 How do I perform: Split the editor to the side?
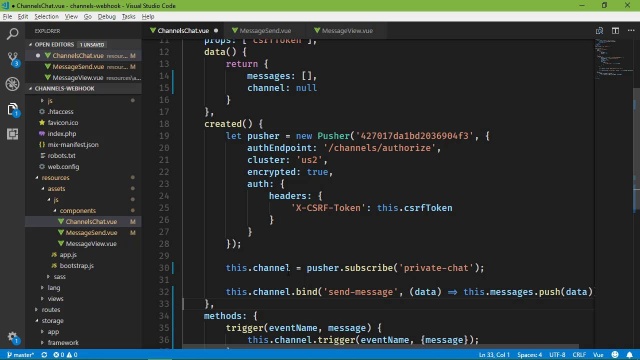[x=615, y=31]
